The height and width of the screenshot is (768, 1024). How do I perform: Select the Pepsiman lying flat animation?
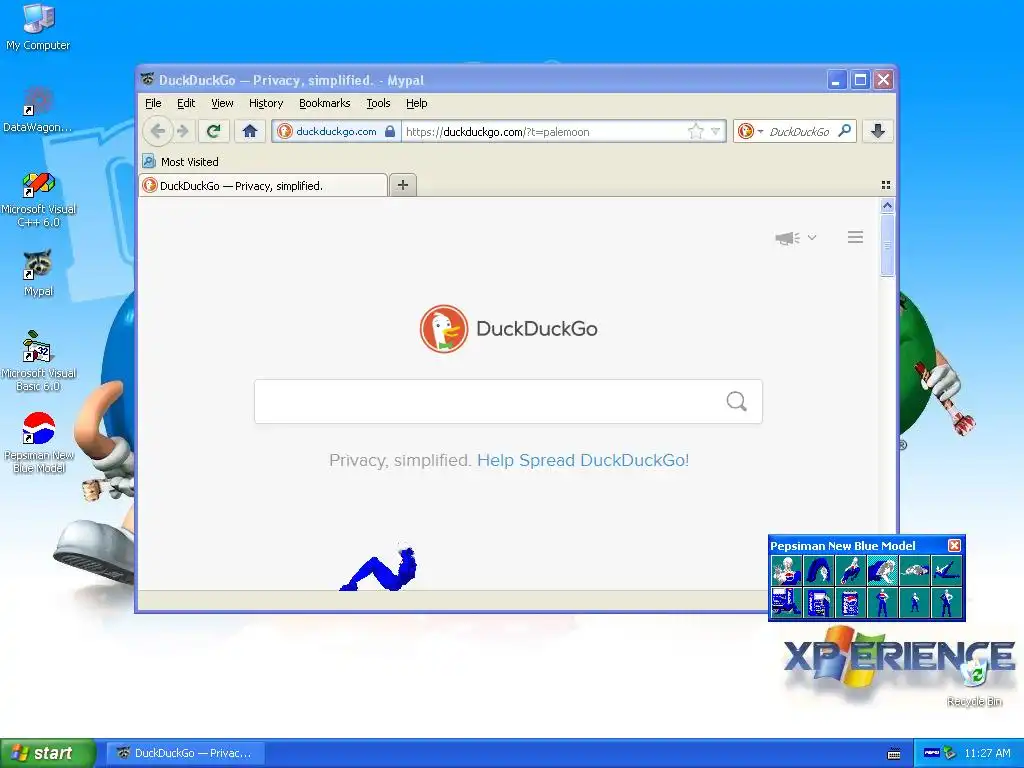pos(914,570)
